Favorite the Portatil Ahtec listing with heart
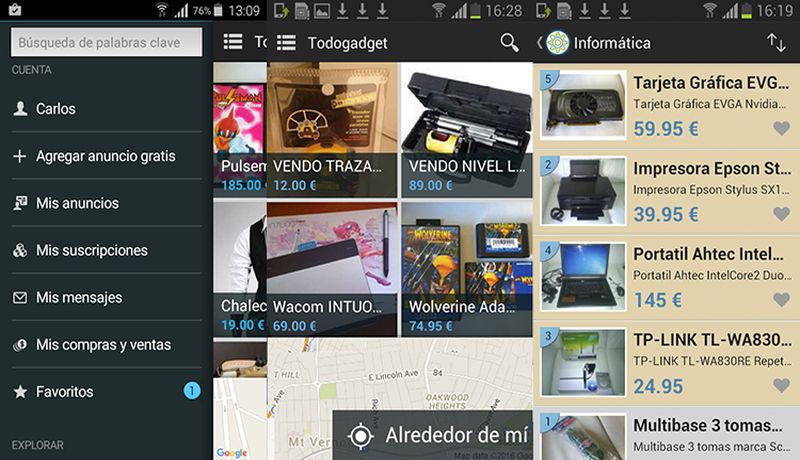Image resolution: width=800 pixels, height=460 pixels. 781,299
